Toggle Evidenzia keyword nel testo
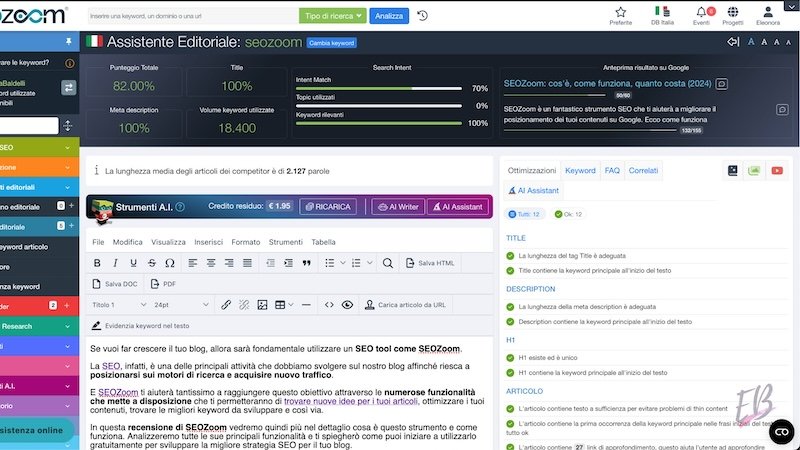The height and width of the screenshot is (450, 800). pos(140,326)
